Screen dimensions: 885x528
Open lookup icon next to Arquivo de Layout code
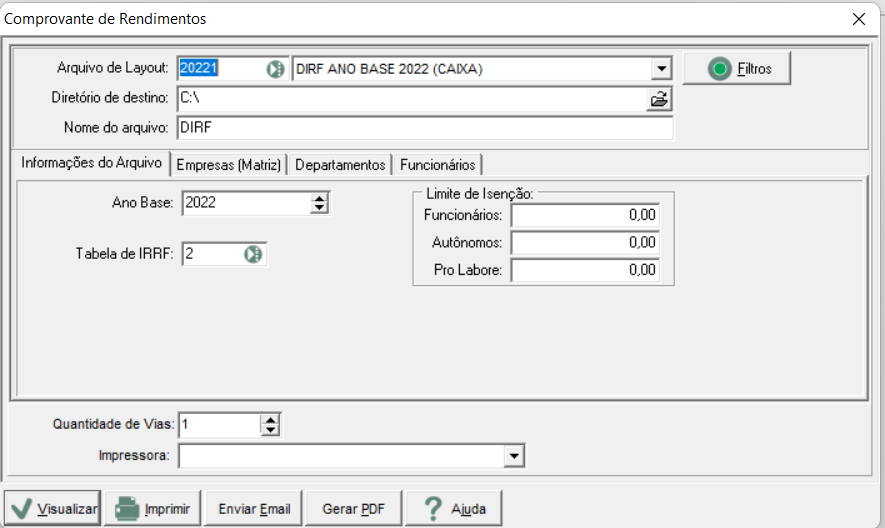275,69
